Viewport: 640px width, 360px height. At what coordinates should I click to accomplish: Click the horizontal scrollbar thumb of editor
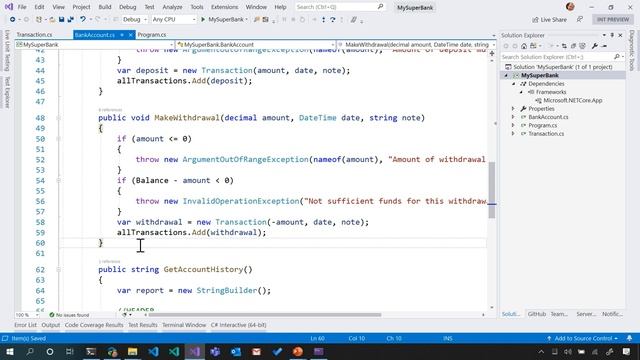point(264,315)
